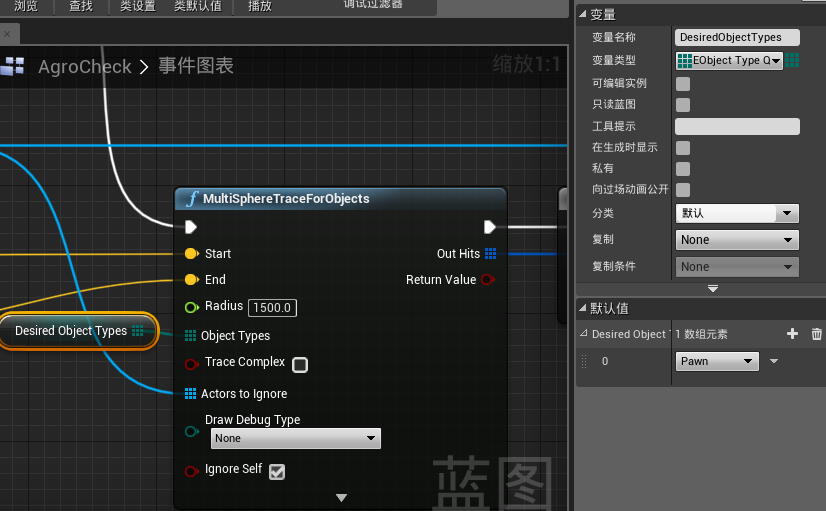
Task: Uncheck the Ignore Self checkbox
Action: (x=277, y=471)
